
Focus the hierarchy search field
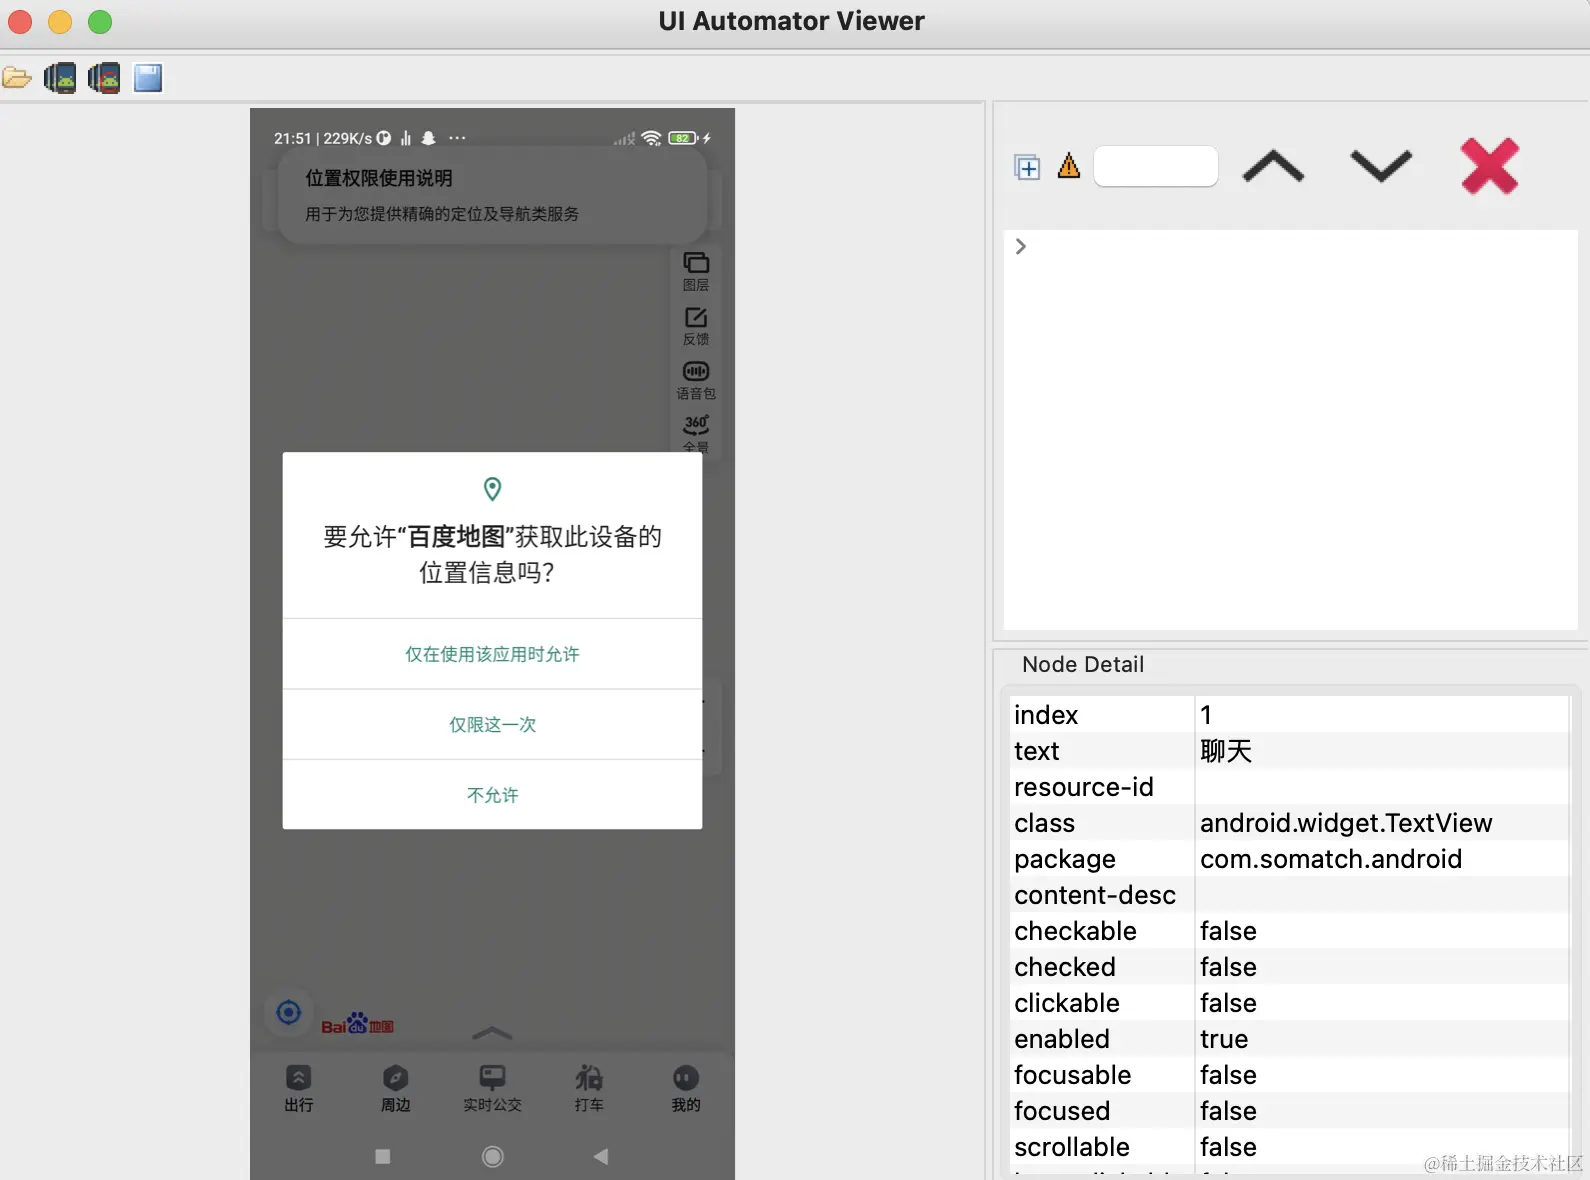1156,166
